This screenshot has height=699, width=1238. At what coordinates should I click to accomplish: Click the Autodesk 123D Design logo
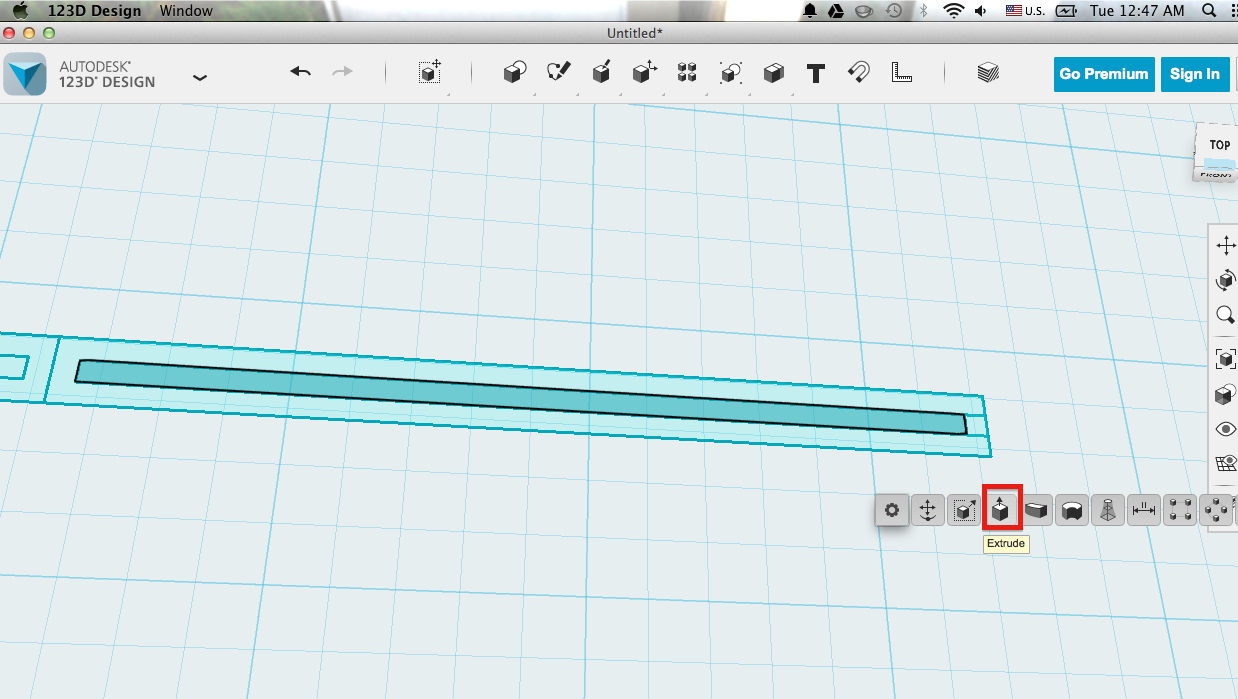24,74
